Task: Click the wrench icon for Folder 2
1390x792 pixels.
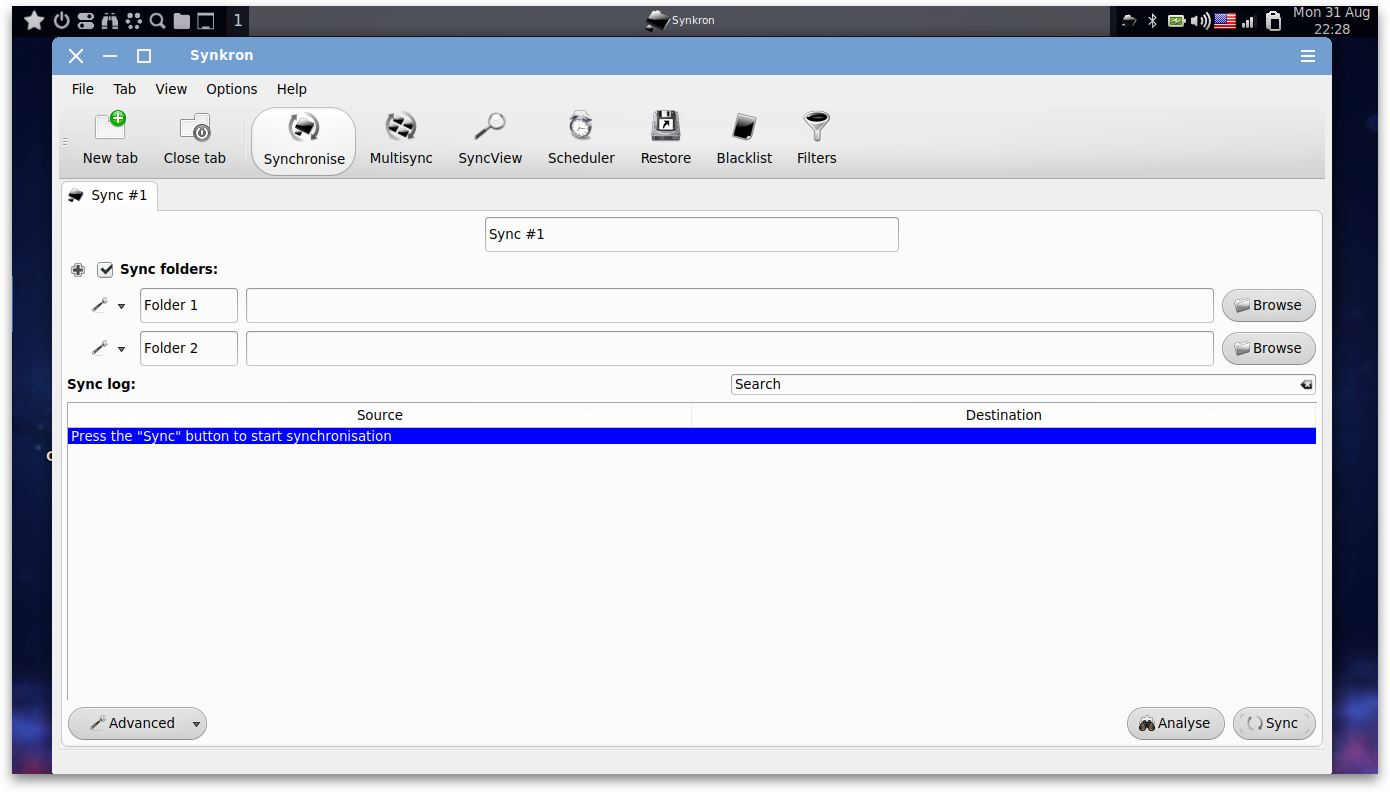Action: click(99, 348)
